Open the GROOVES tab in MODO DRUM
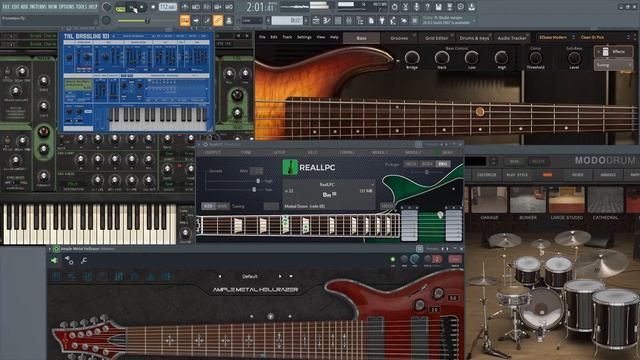This screenshot has height=360, width=640. 608,175
